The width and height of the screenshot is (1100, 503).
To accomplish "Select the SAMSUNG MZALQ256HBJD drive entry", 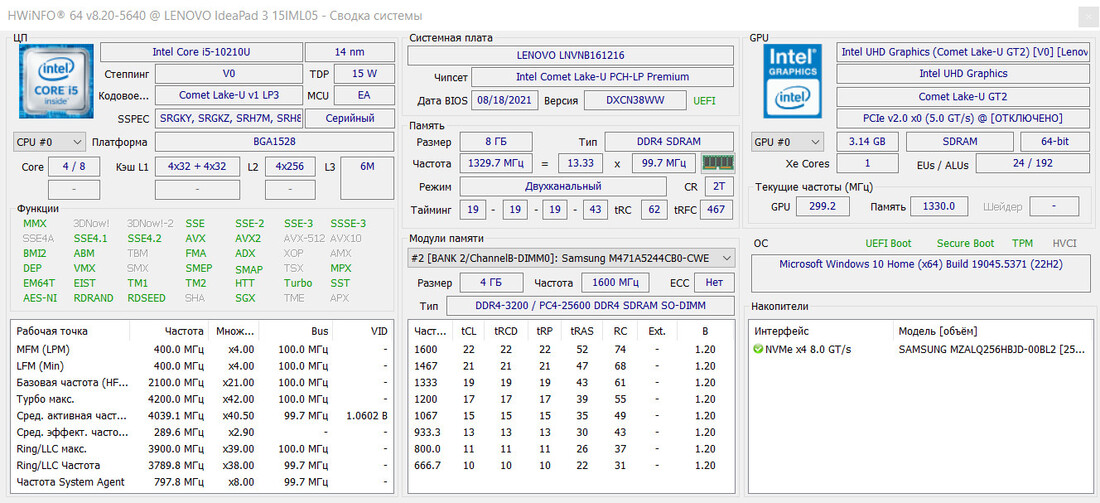I will [x=920, y=349].
